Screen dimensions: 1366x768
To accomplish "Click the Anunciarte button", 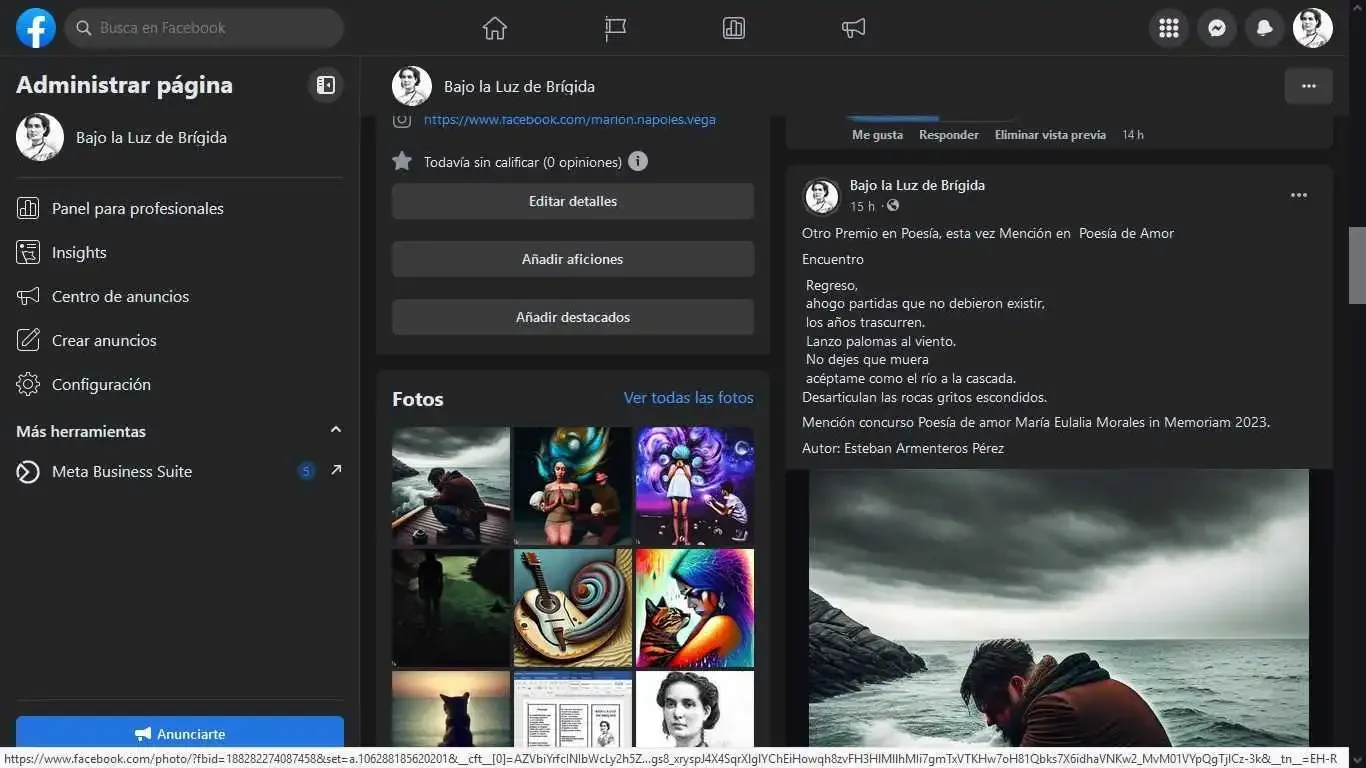I will [x=180, y=733].
